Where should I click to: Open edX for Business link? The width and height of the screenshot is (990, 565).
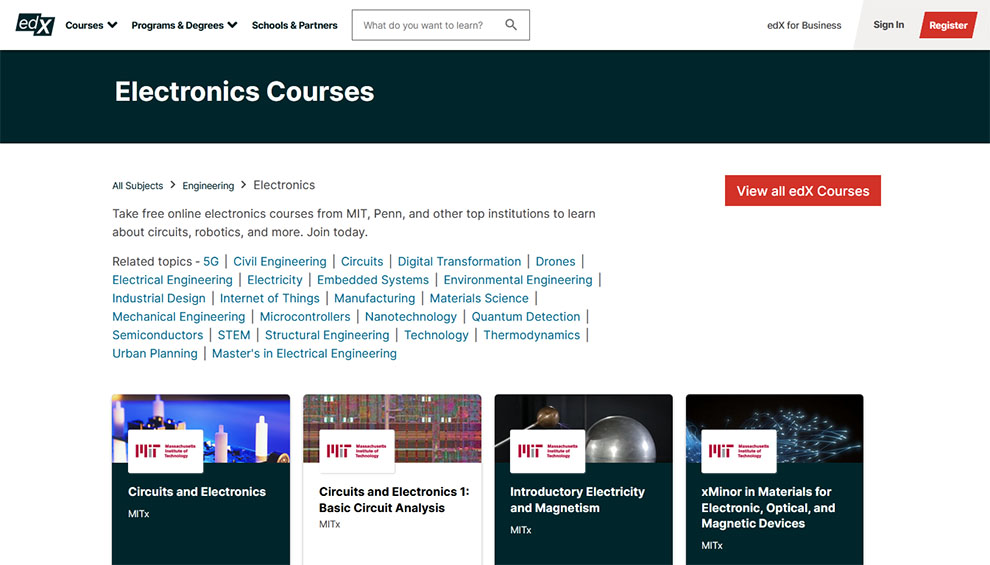pos(804,25)
